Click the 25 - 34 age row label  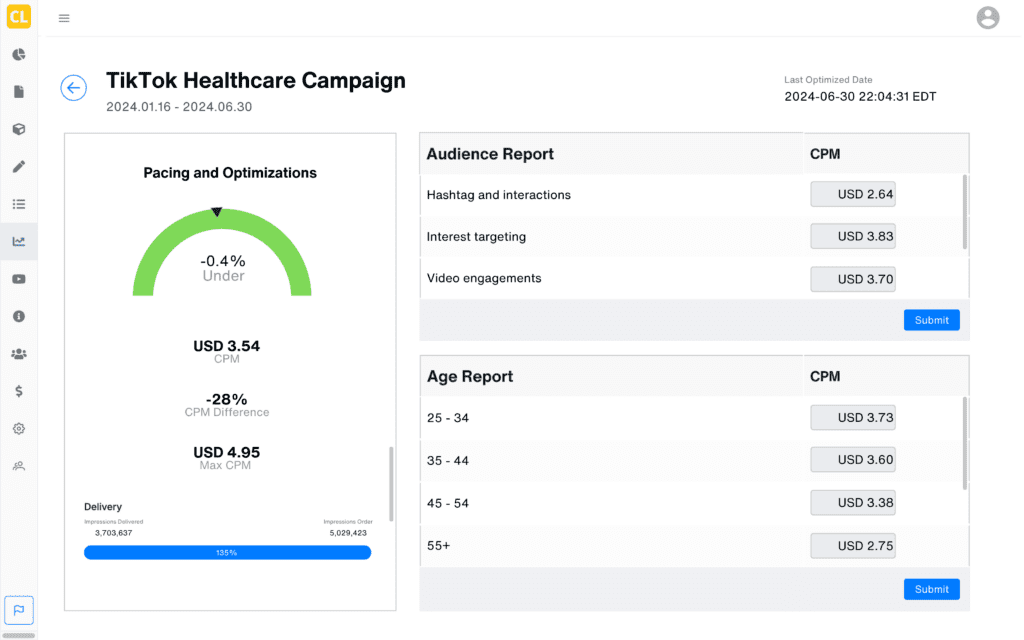pos(447,418)
